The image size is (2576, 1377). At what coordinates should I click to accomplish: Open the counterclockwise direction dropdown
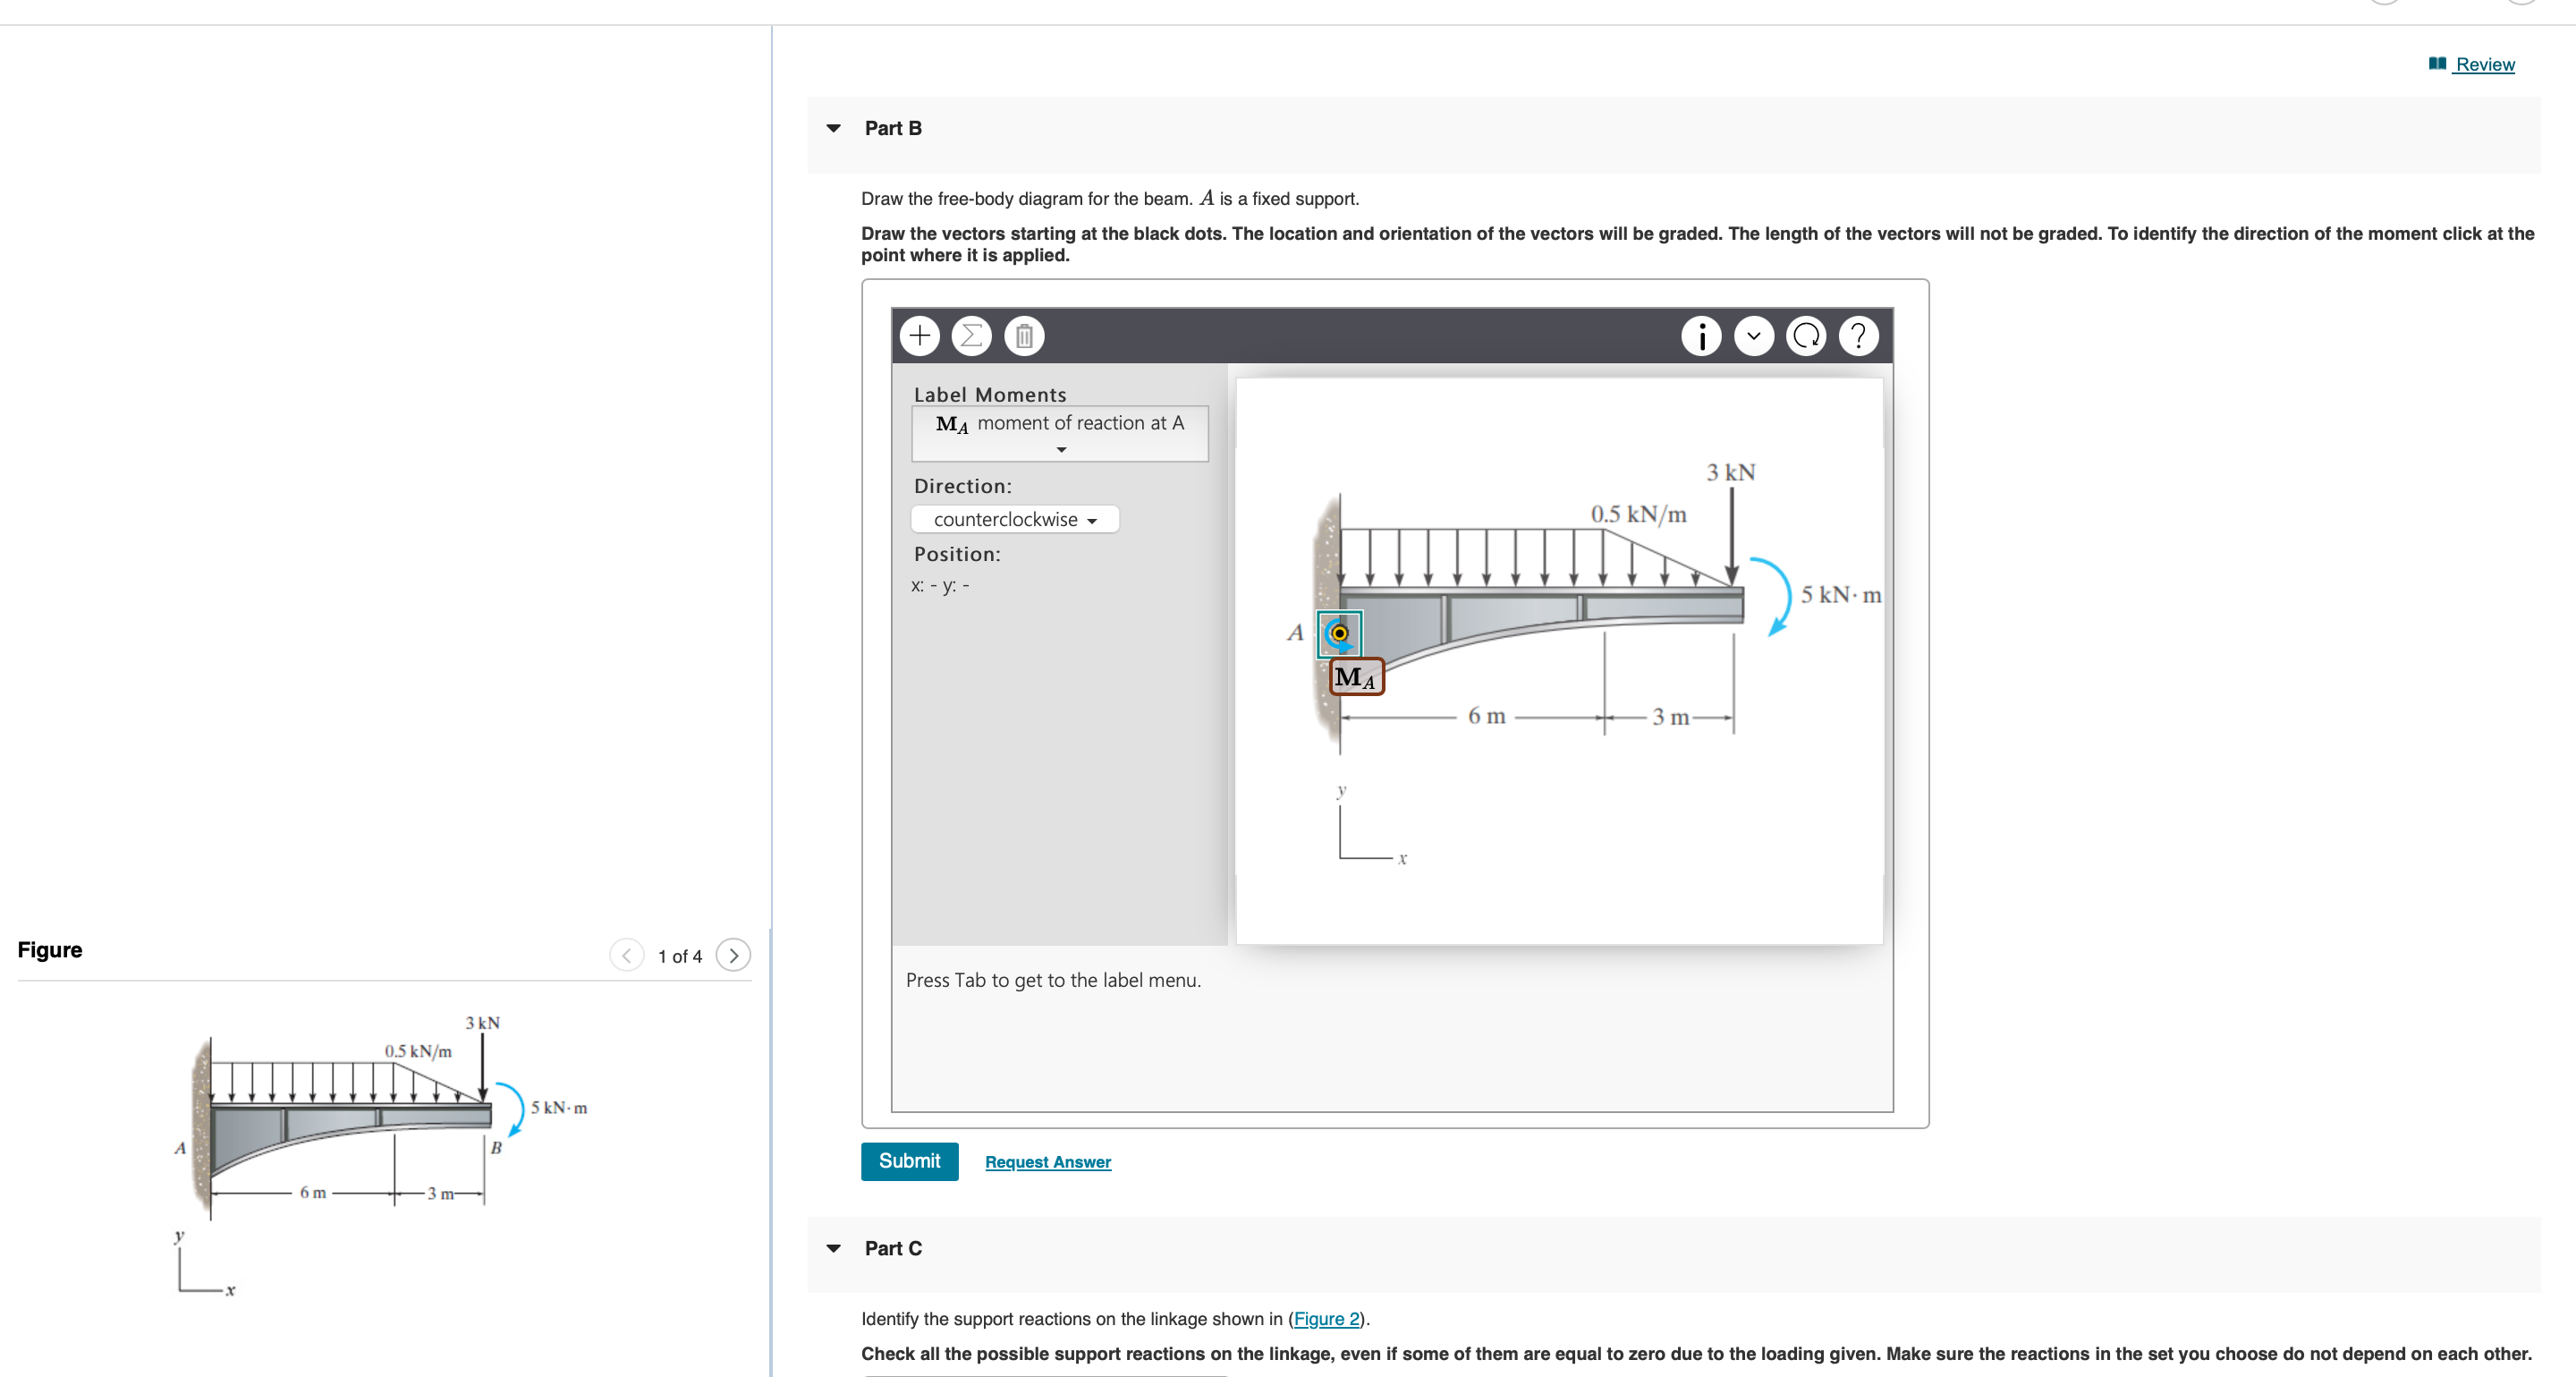coord(1014,520)
